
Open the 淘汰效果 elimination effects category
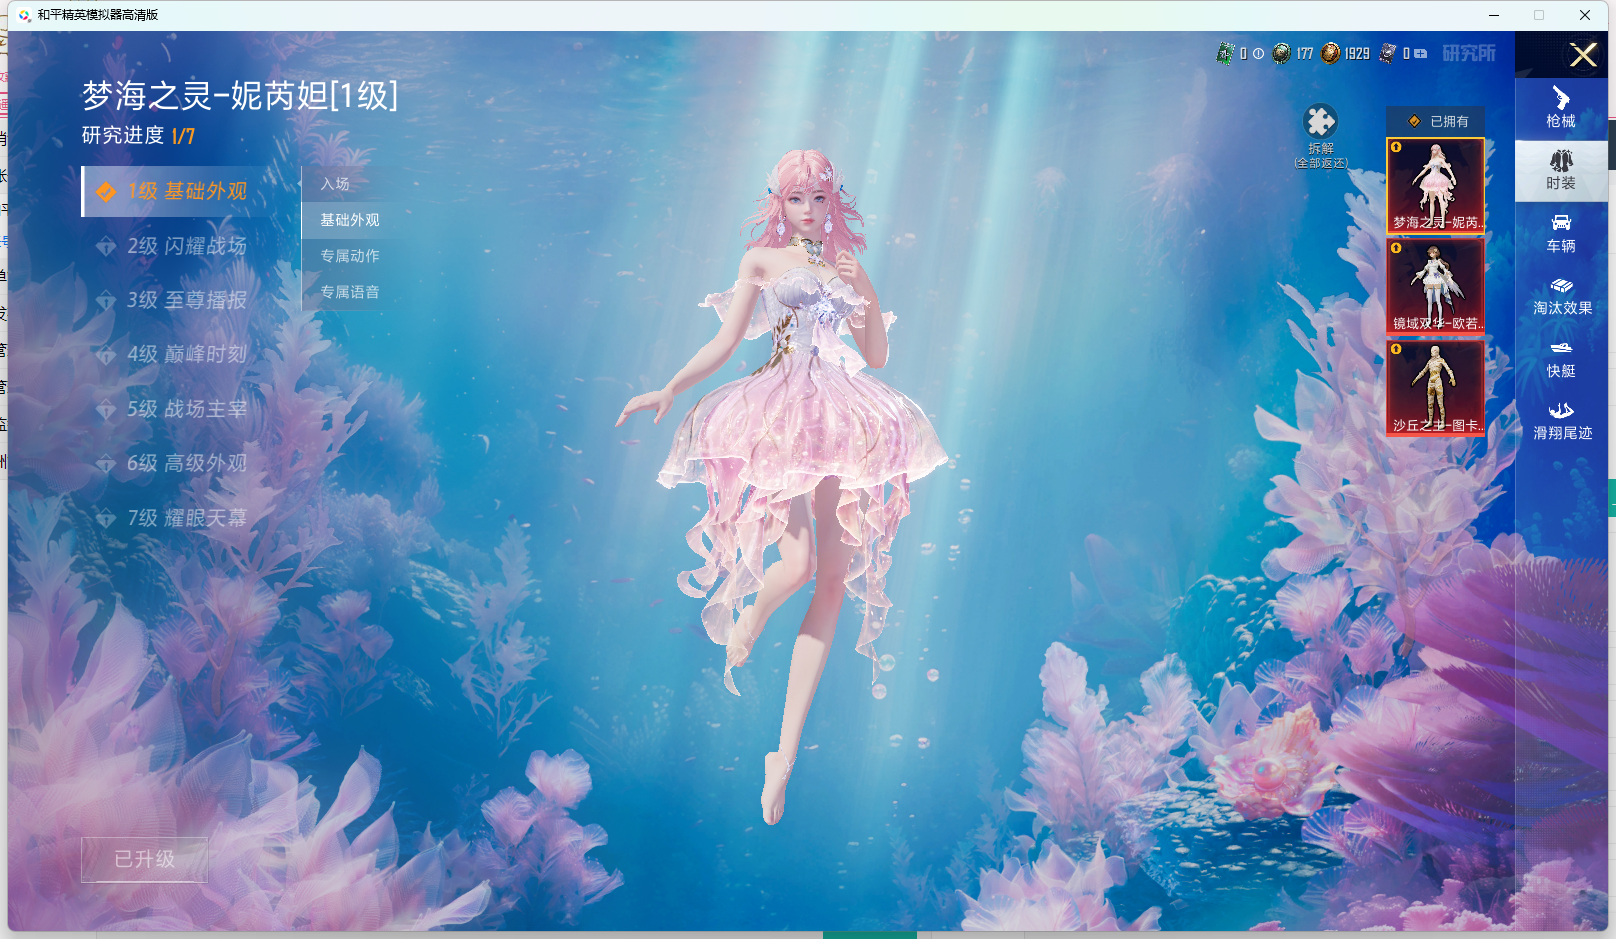(x=1561, y=296)
